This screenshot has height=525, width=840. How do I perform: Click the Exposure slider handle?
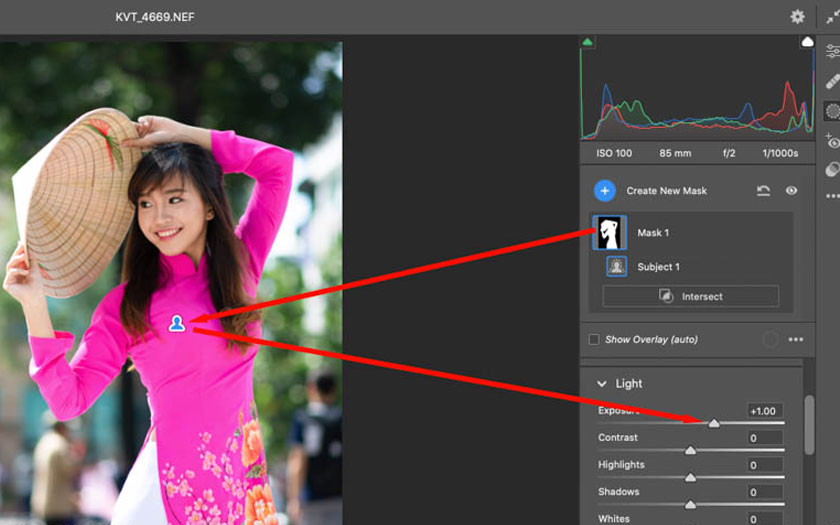714,423
